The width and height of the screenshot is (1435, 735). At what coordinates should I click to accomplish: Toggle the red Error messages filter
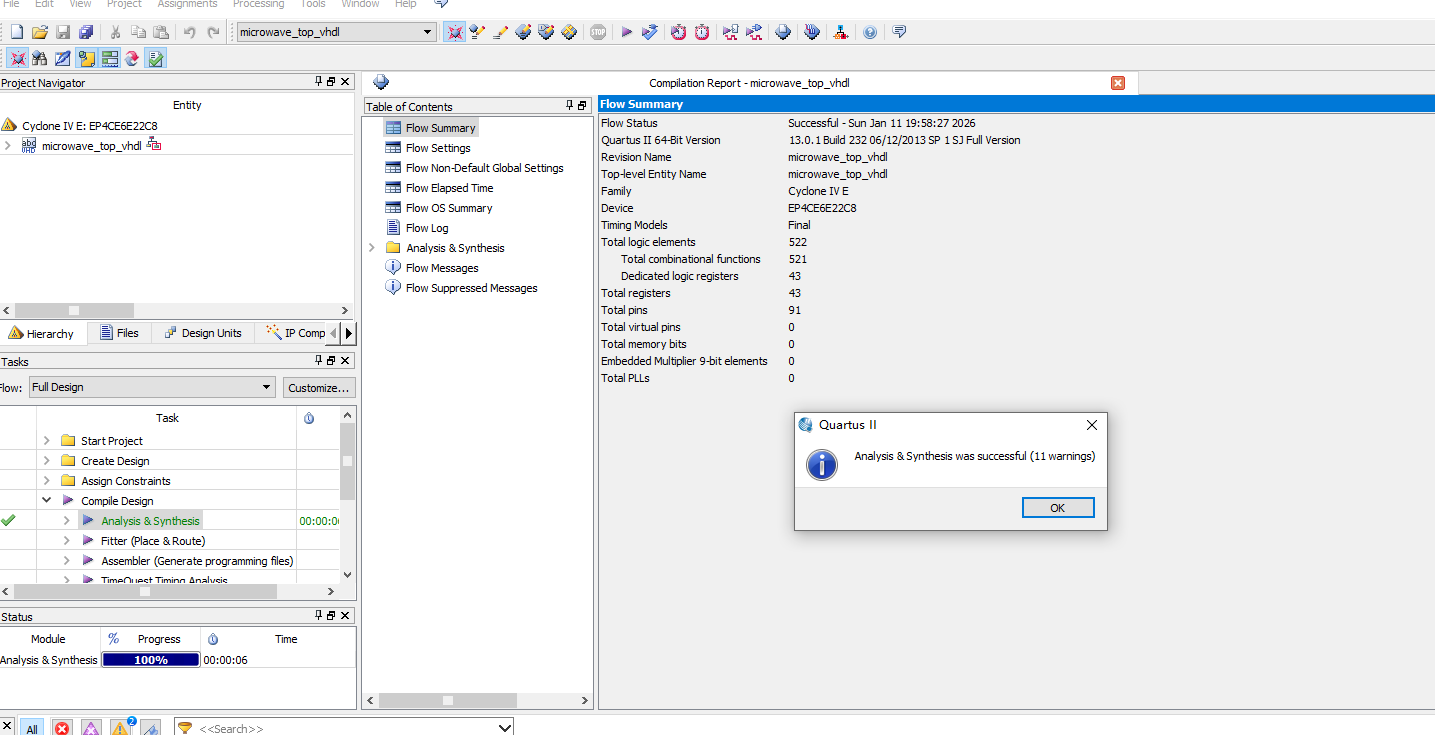click(x=62, y=728)
